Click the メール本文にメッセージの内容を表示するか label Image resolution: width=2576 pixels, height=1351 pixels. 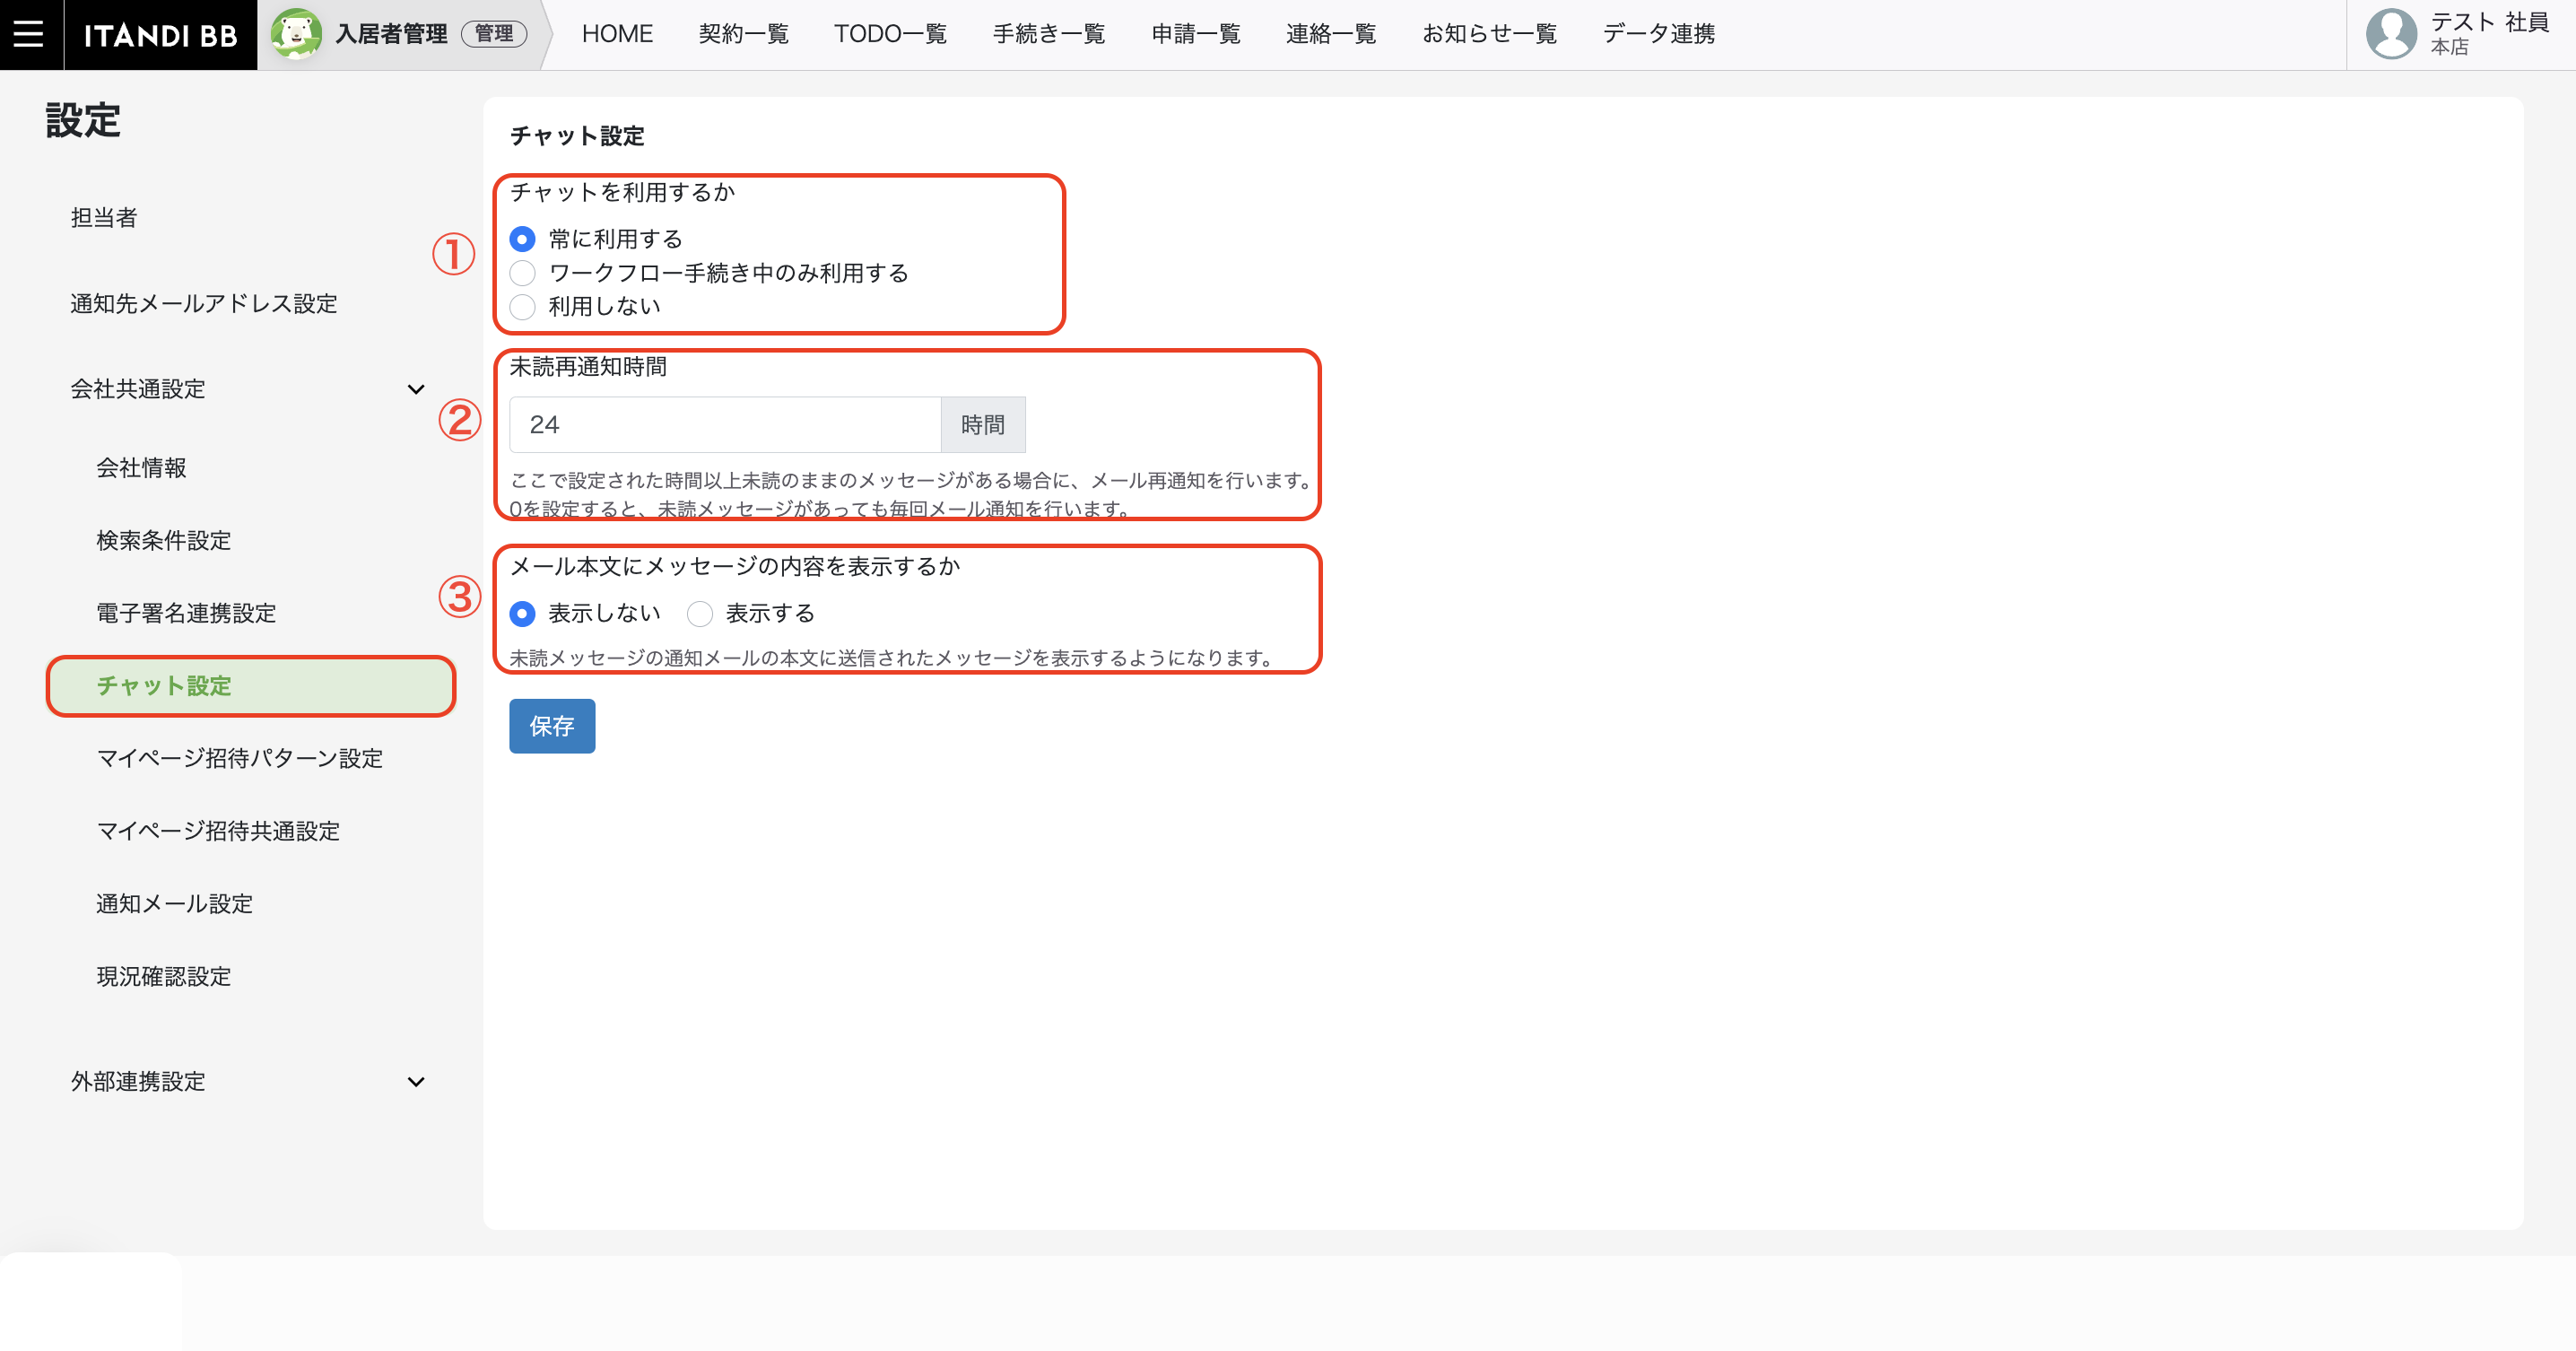[735, 566]
